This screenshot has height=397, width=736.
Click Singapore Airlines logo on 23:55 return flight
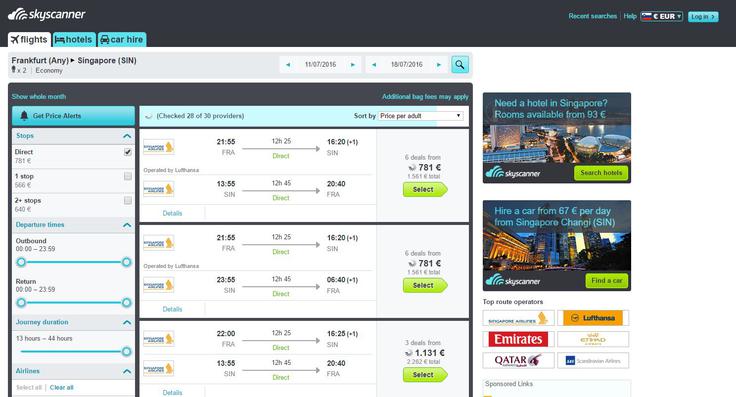click(159, 285)
